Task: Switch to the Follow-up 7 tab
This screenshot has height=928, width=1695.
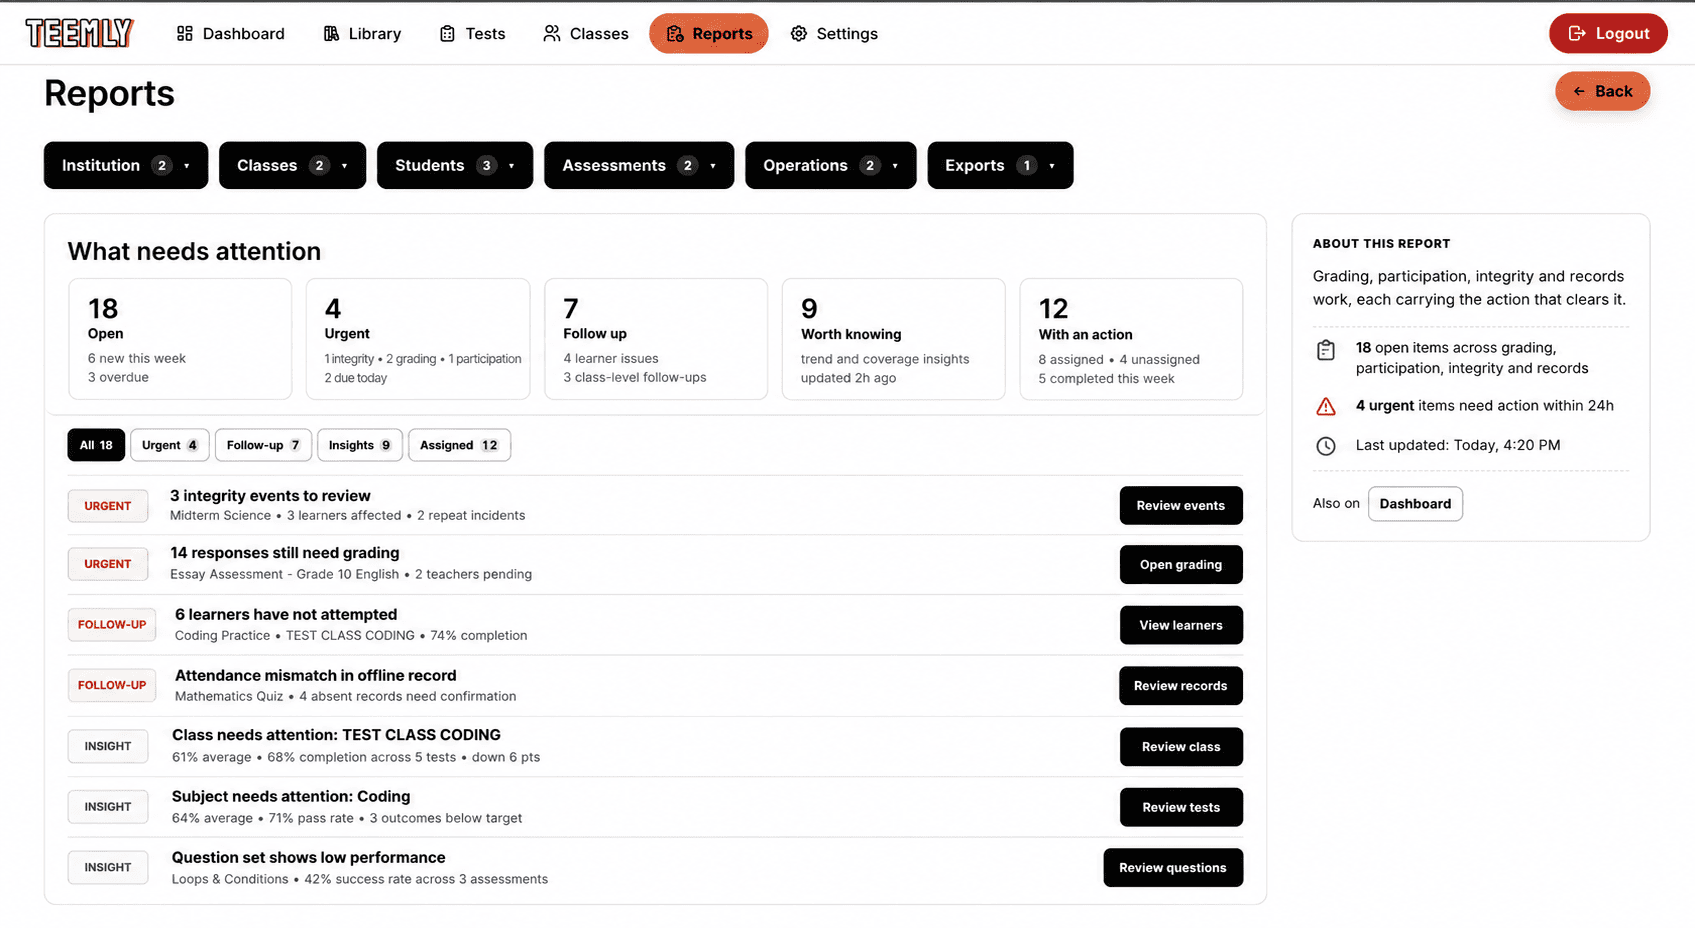Action: tap(263, 445)
